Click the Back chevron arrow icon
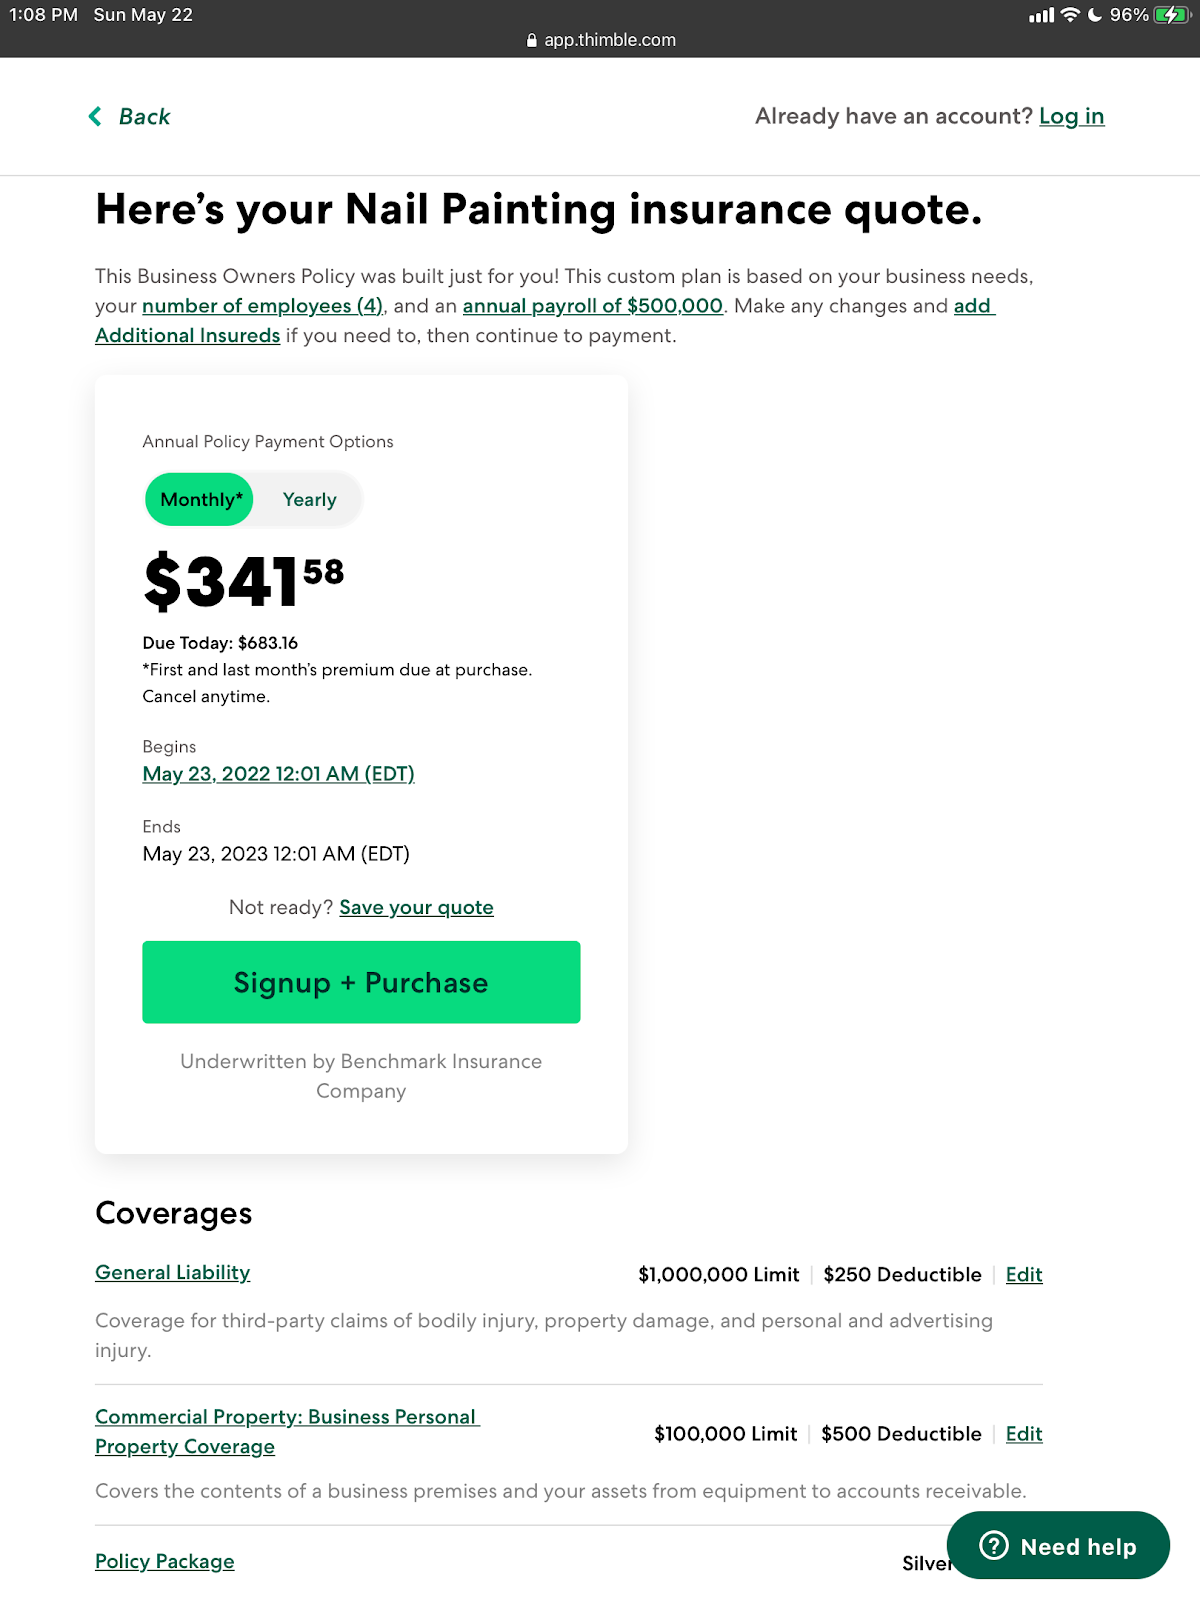The image size is (1200, 1600). (95, 117)
